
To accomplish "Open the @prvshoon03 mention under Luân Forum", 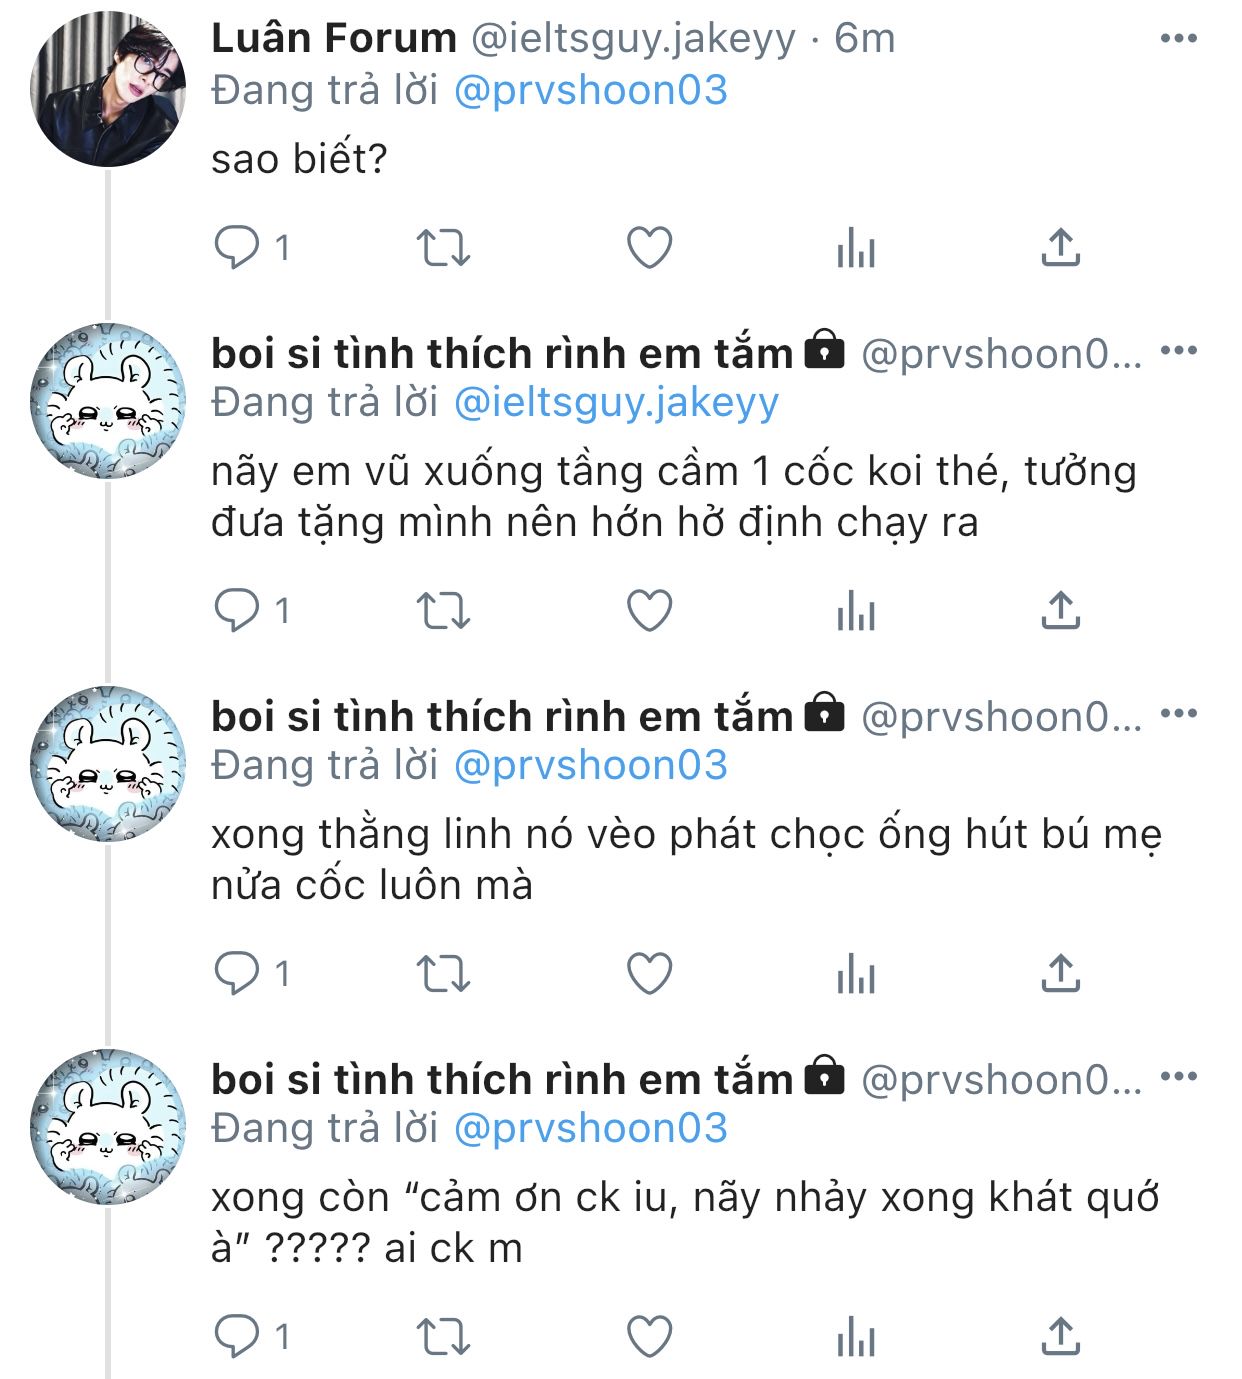I will coord(590,90).
